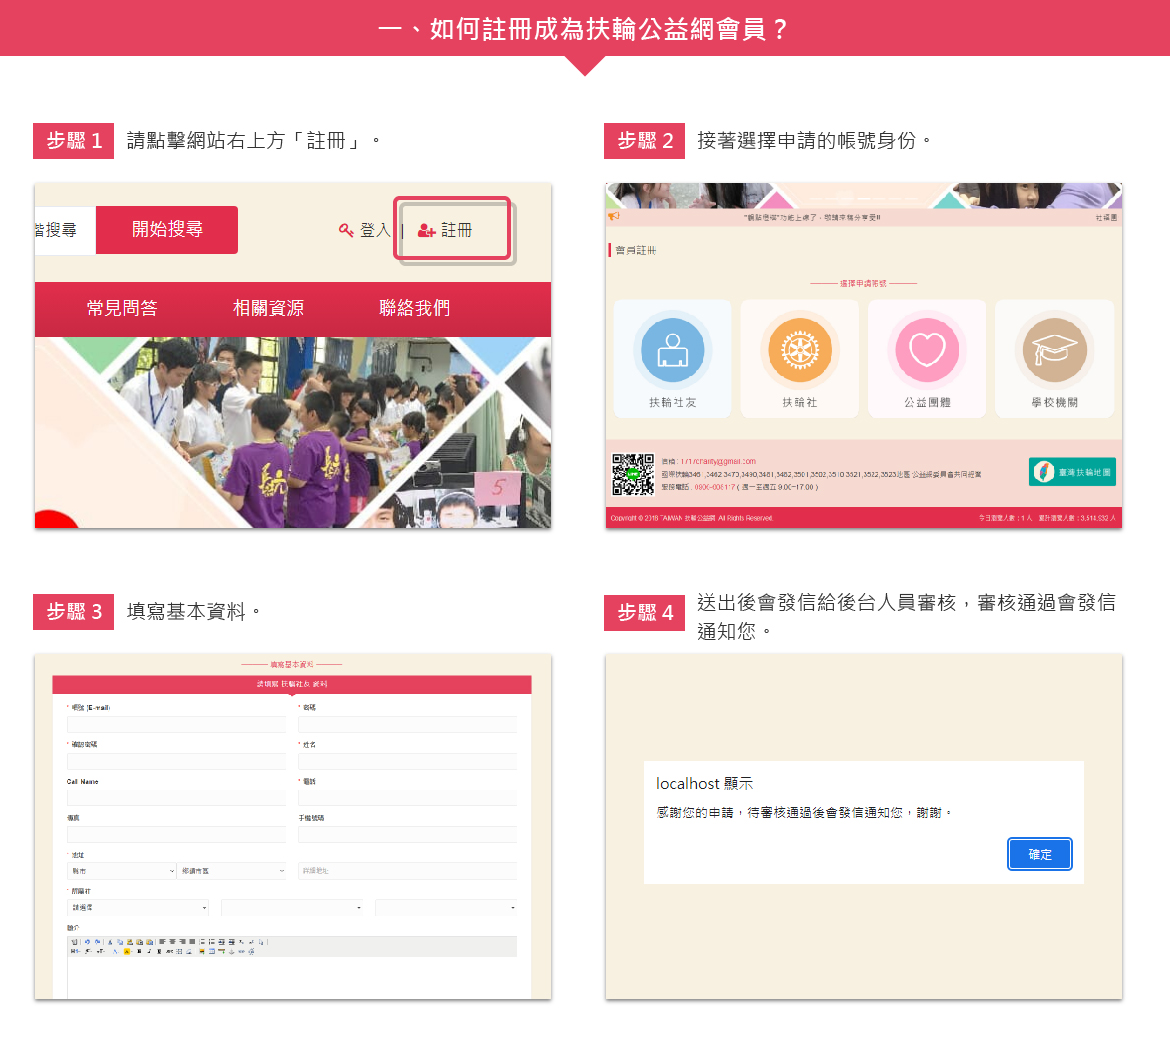1170x1044 pixels.
Task: Select the orange 扶輪社 gear wheel icon
Action: 800,350
